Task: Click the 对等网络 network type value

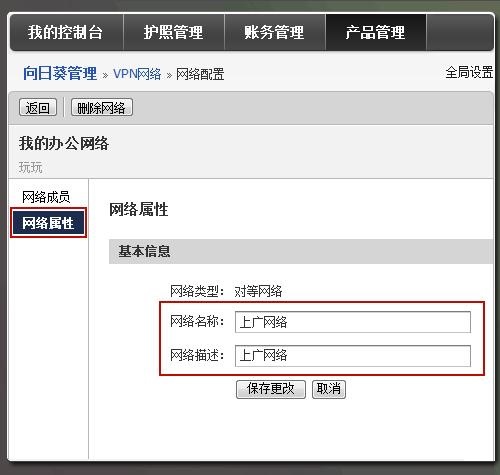Action: click(x=258, y=291)
